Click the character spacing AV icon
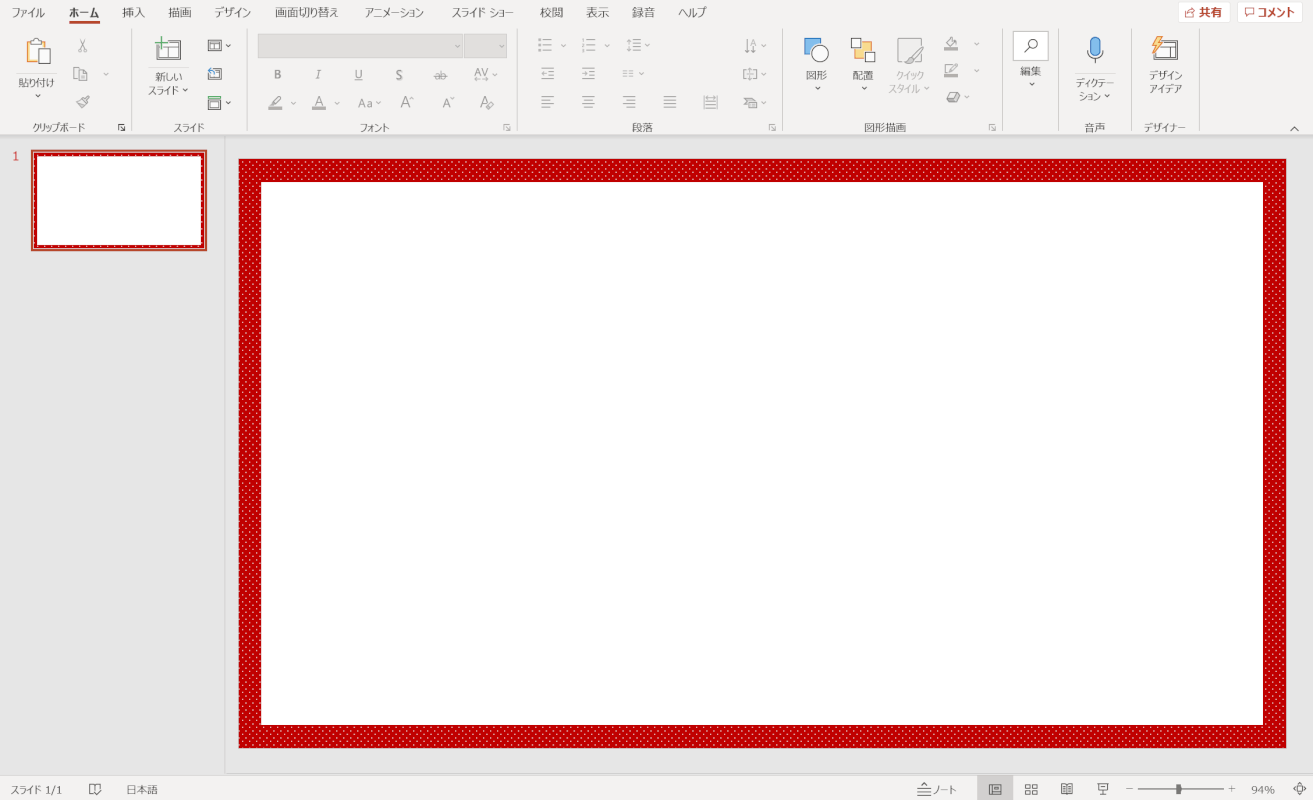 click(x=481, y=74)
